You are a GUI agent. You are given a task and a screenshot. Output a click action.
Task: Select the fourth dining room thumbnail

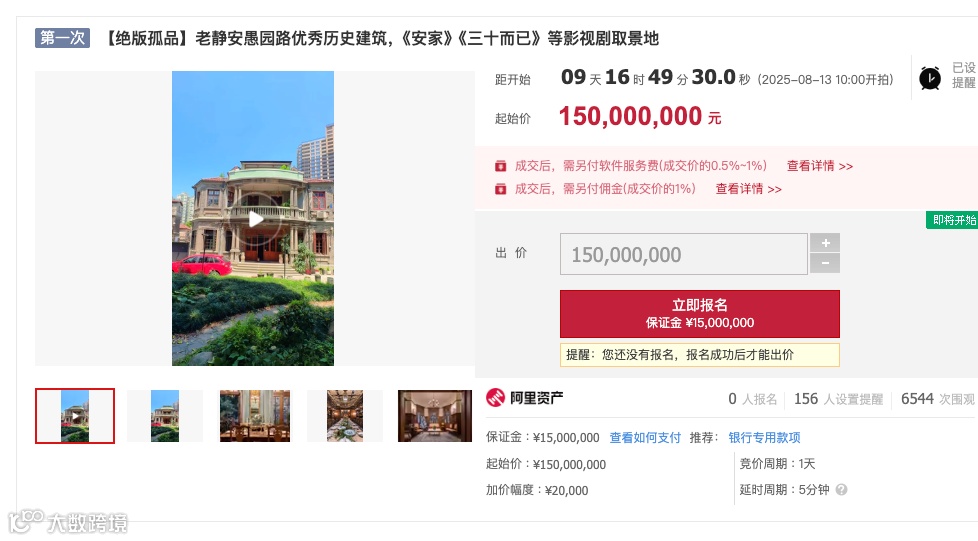click(345, 416)
